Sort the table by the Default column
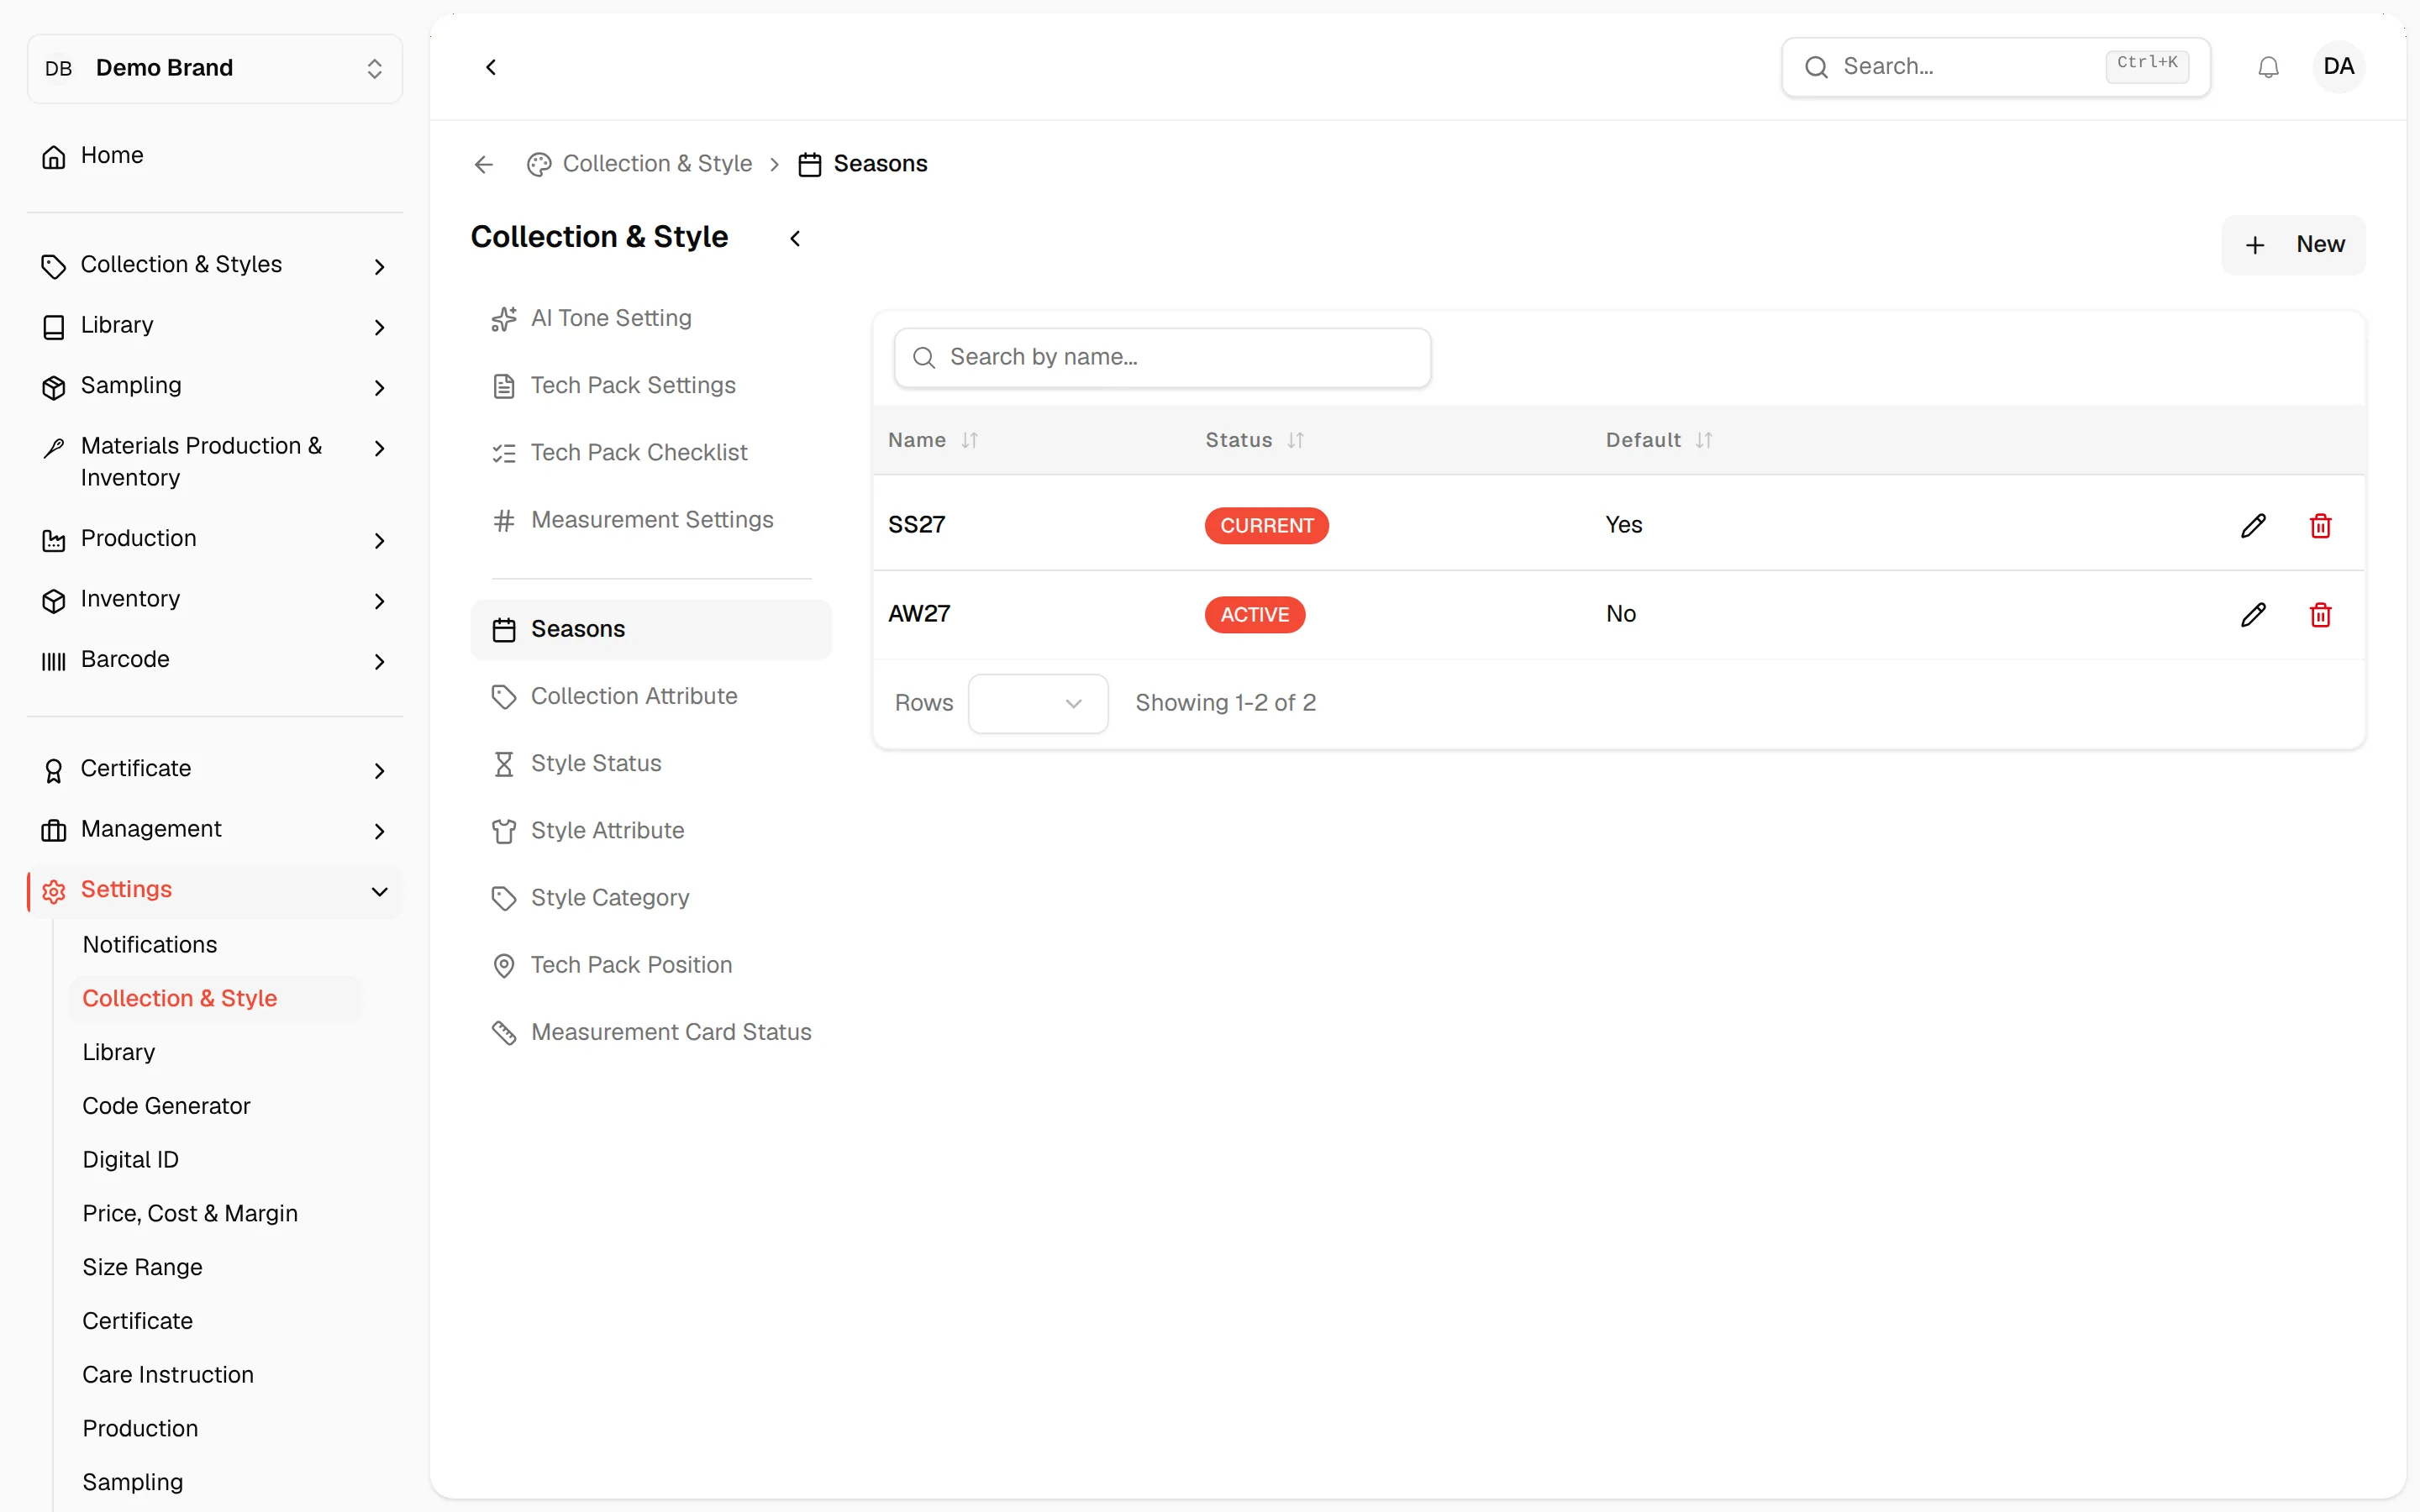 [x=1659, y=440]
